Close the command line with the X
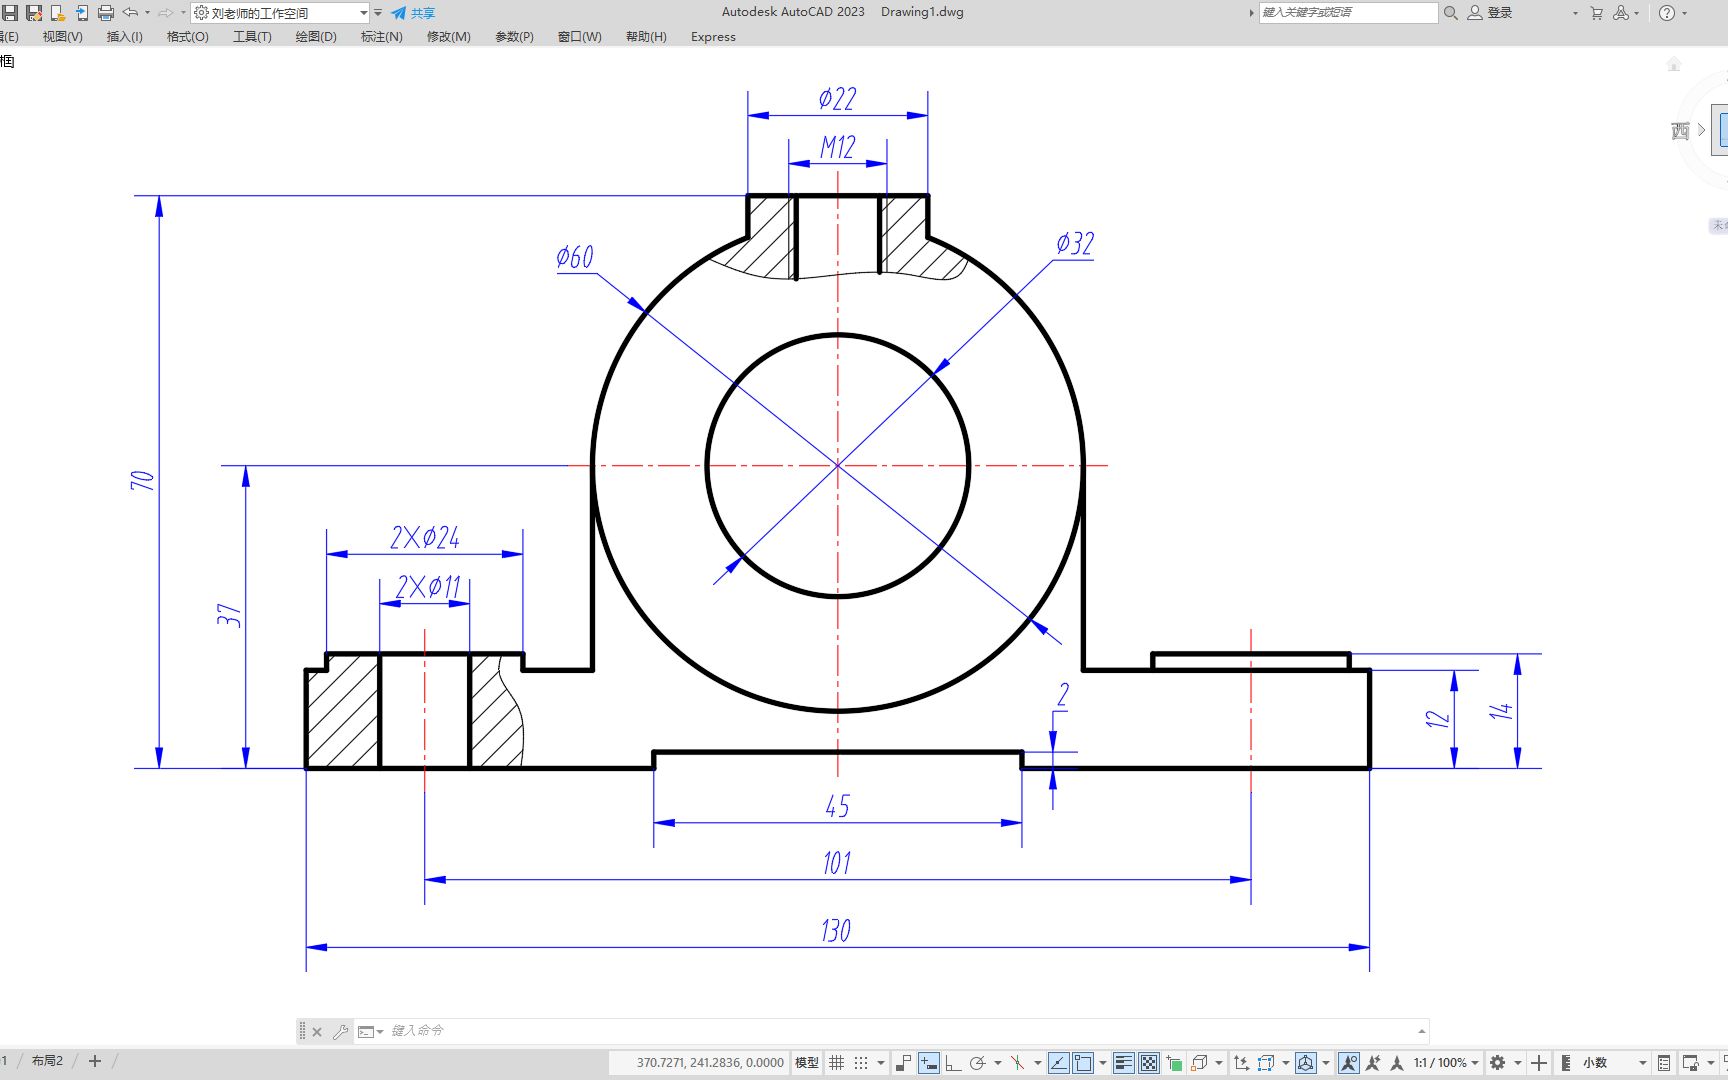This screenshot has height=1080, width=1728. (x=317, y=1032)
